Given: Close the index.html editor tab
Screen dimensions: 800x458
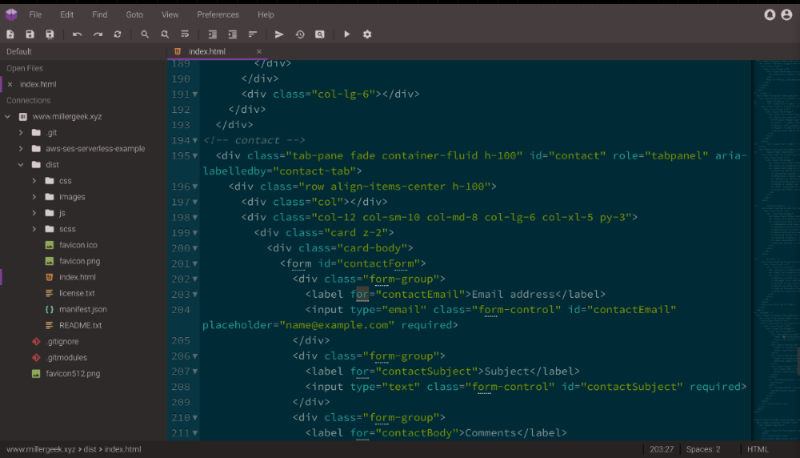Looking at the screenshot, I should pyautogui.click(x=259, y=52).
